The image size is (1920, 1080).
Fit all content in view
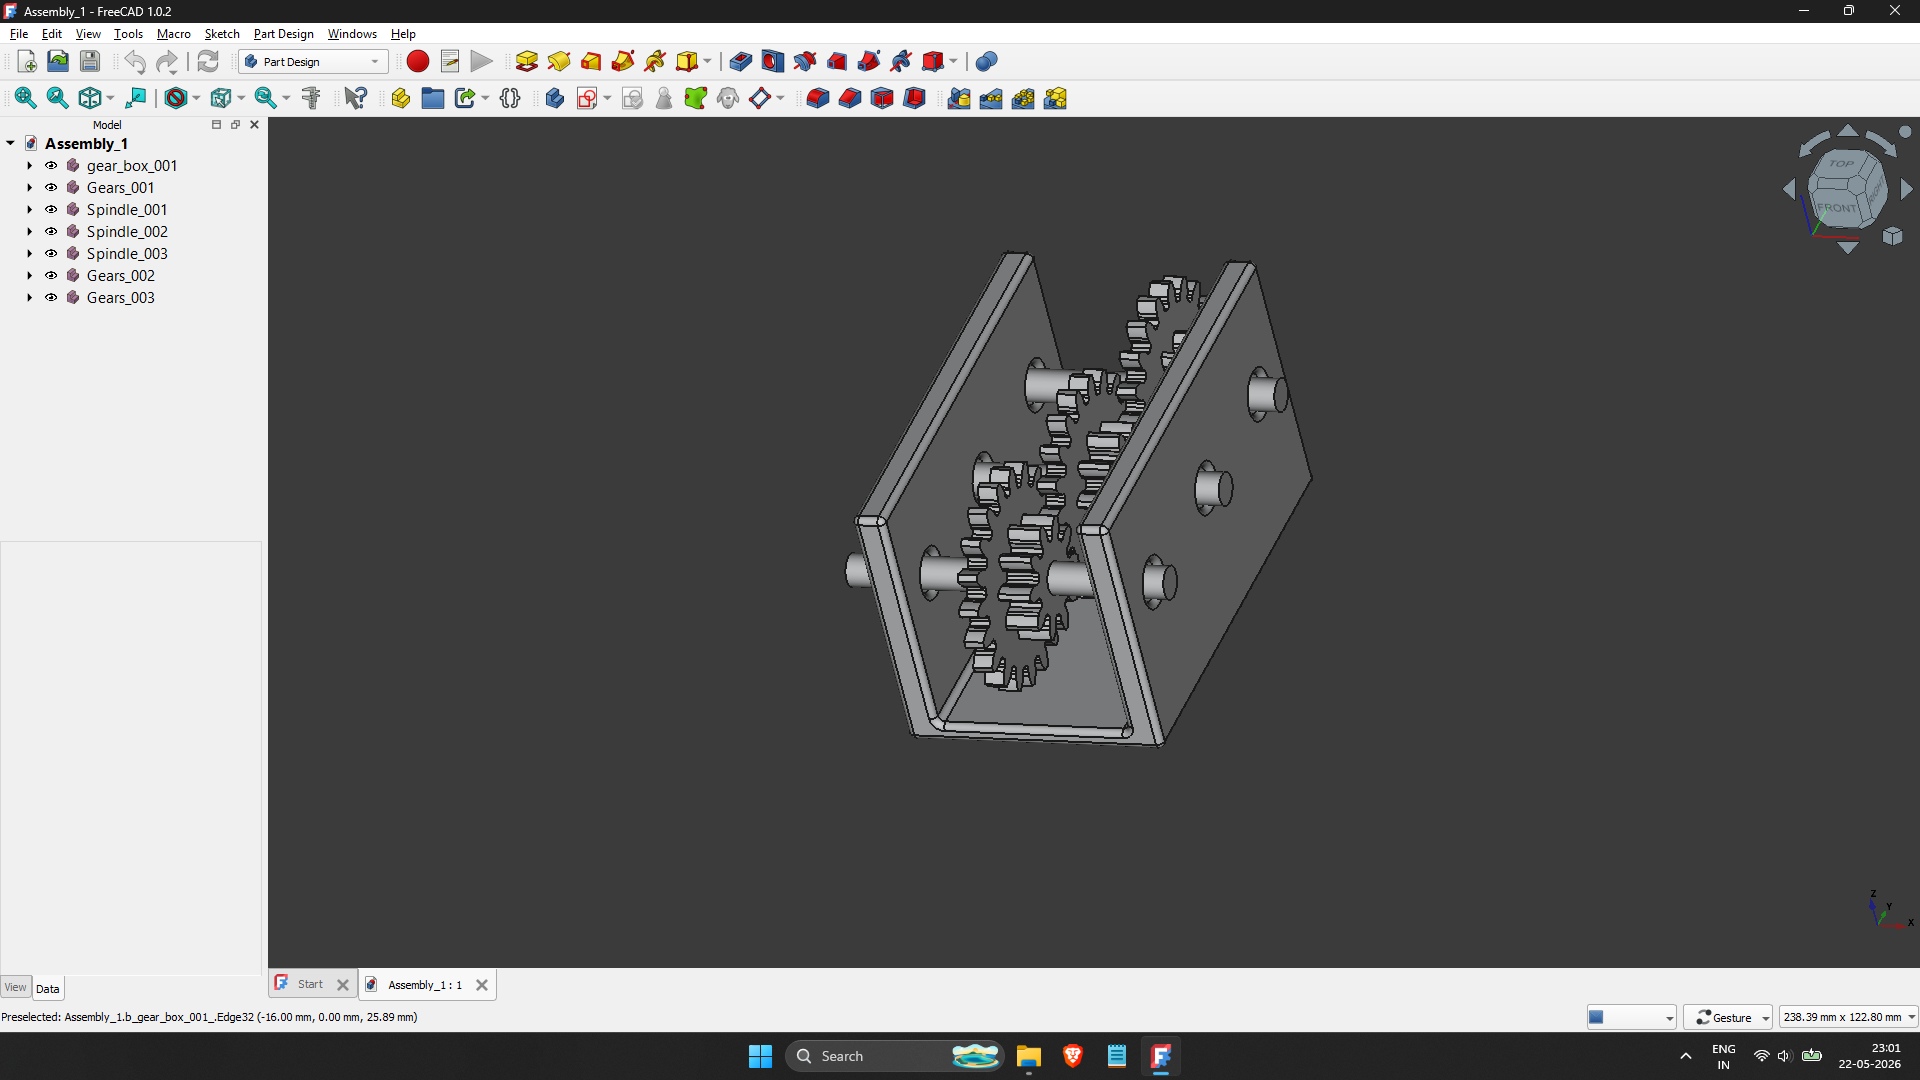point(25,98)
